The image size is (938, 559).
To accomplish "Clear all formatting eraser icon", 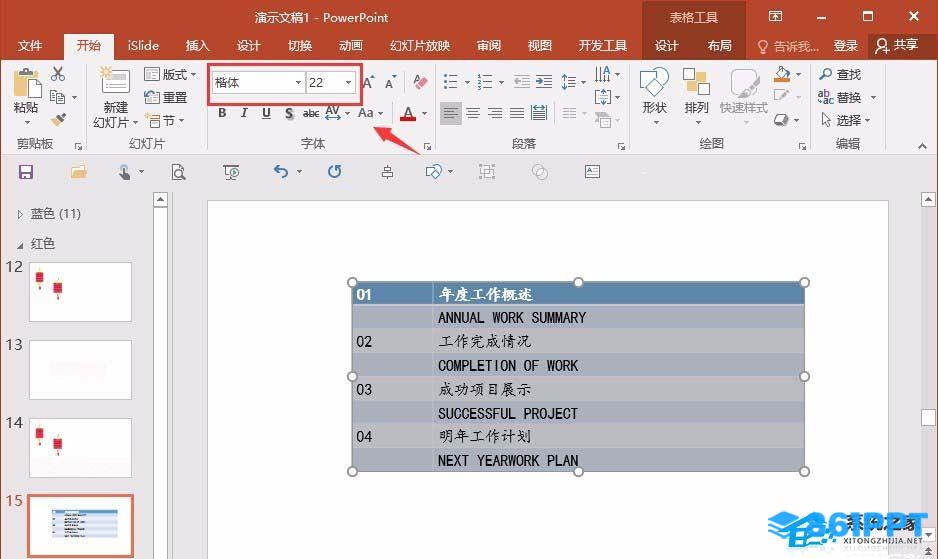I will 421,82.
